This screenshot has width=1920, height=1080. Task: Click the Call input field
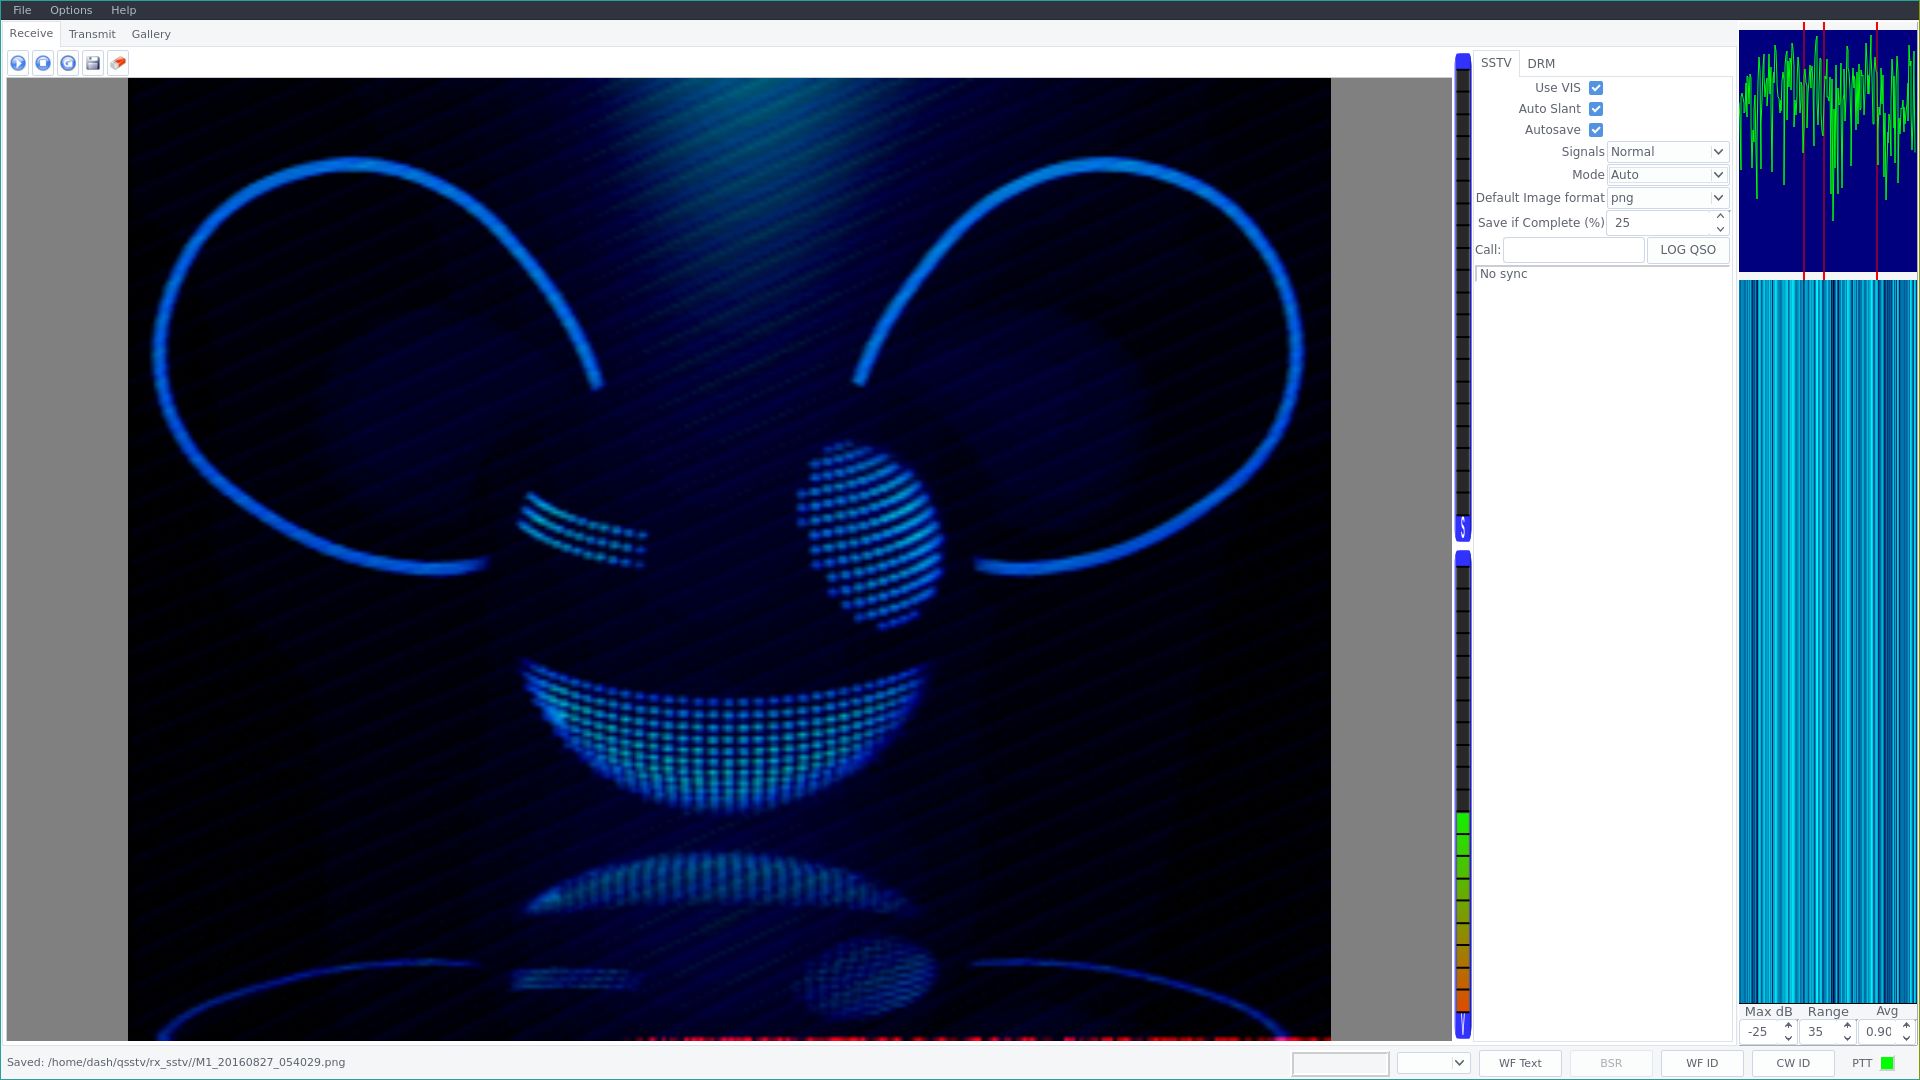tap(1574, 250)
